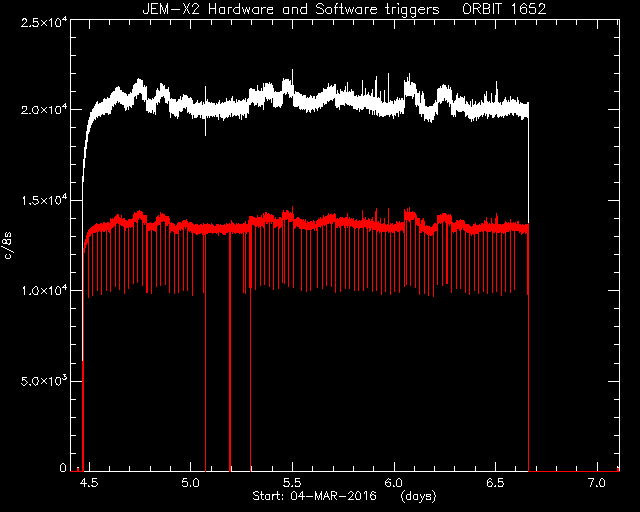The image size is (640, 512).
Task: Click the '(days)' unit label
Action: [x=418, y=496]
